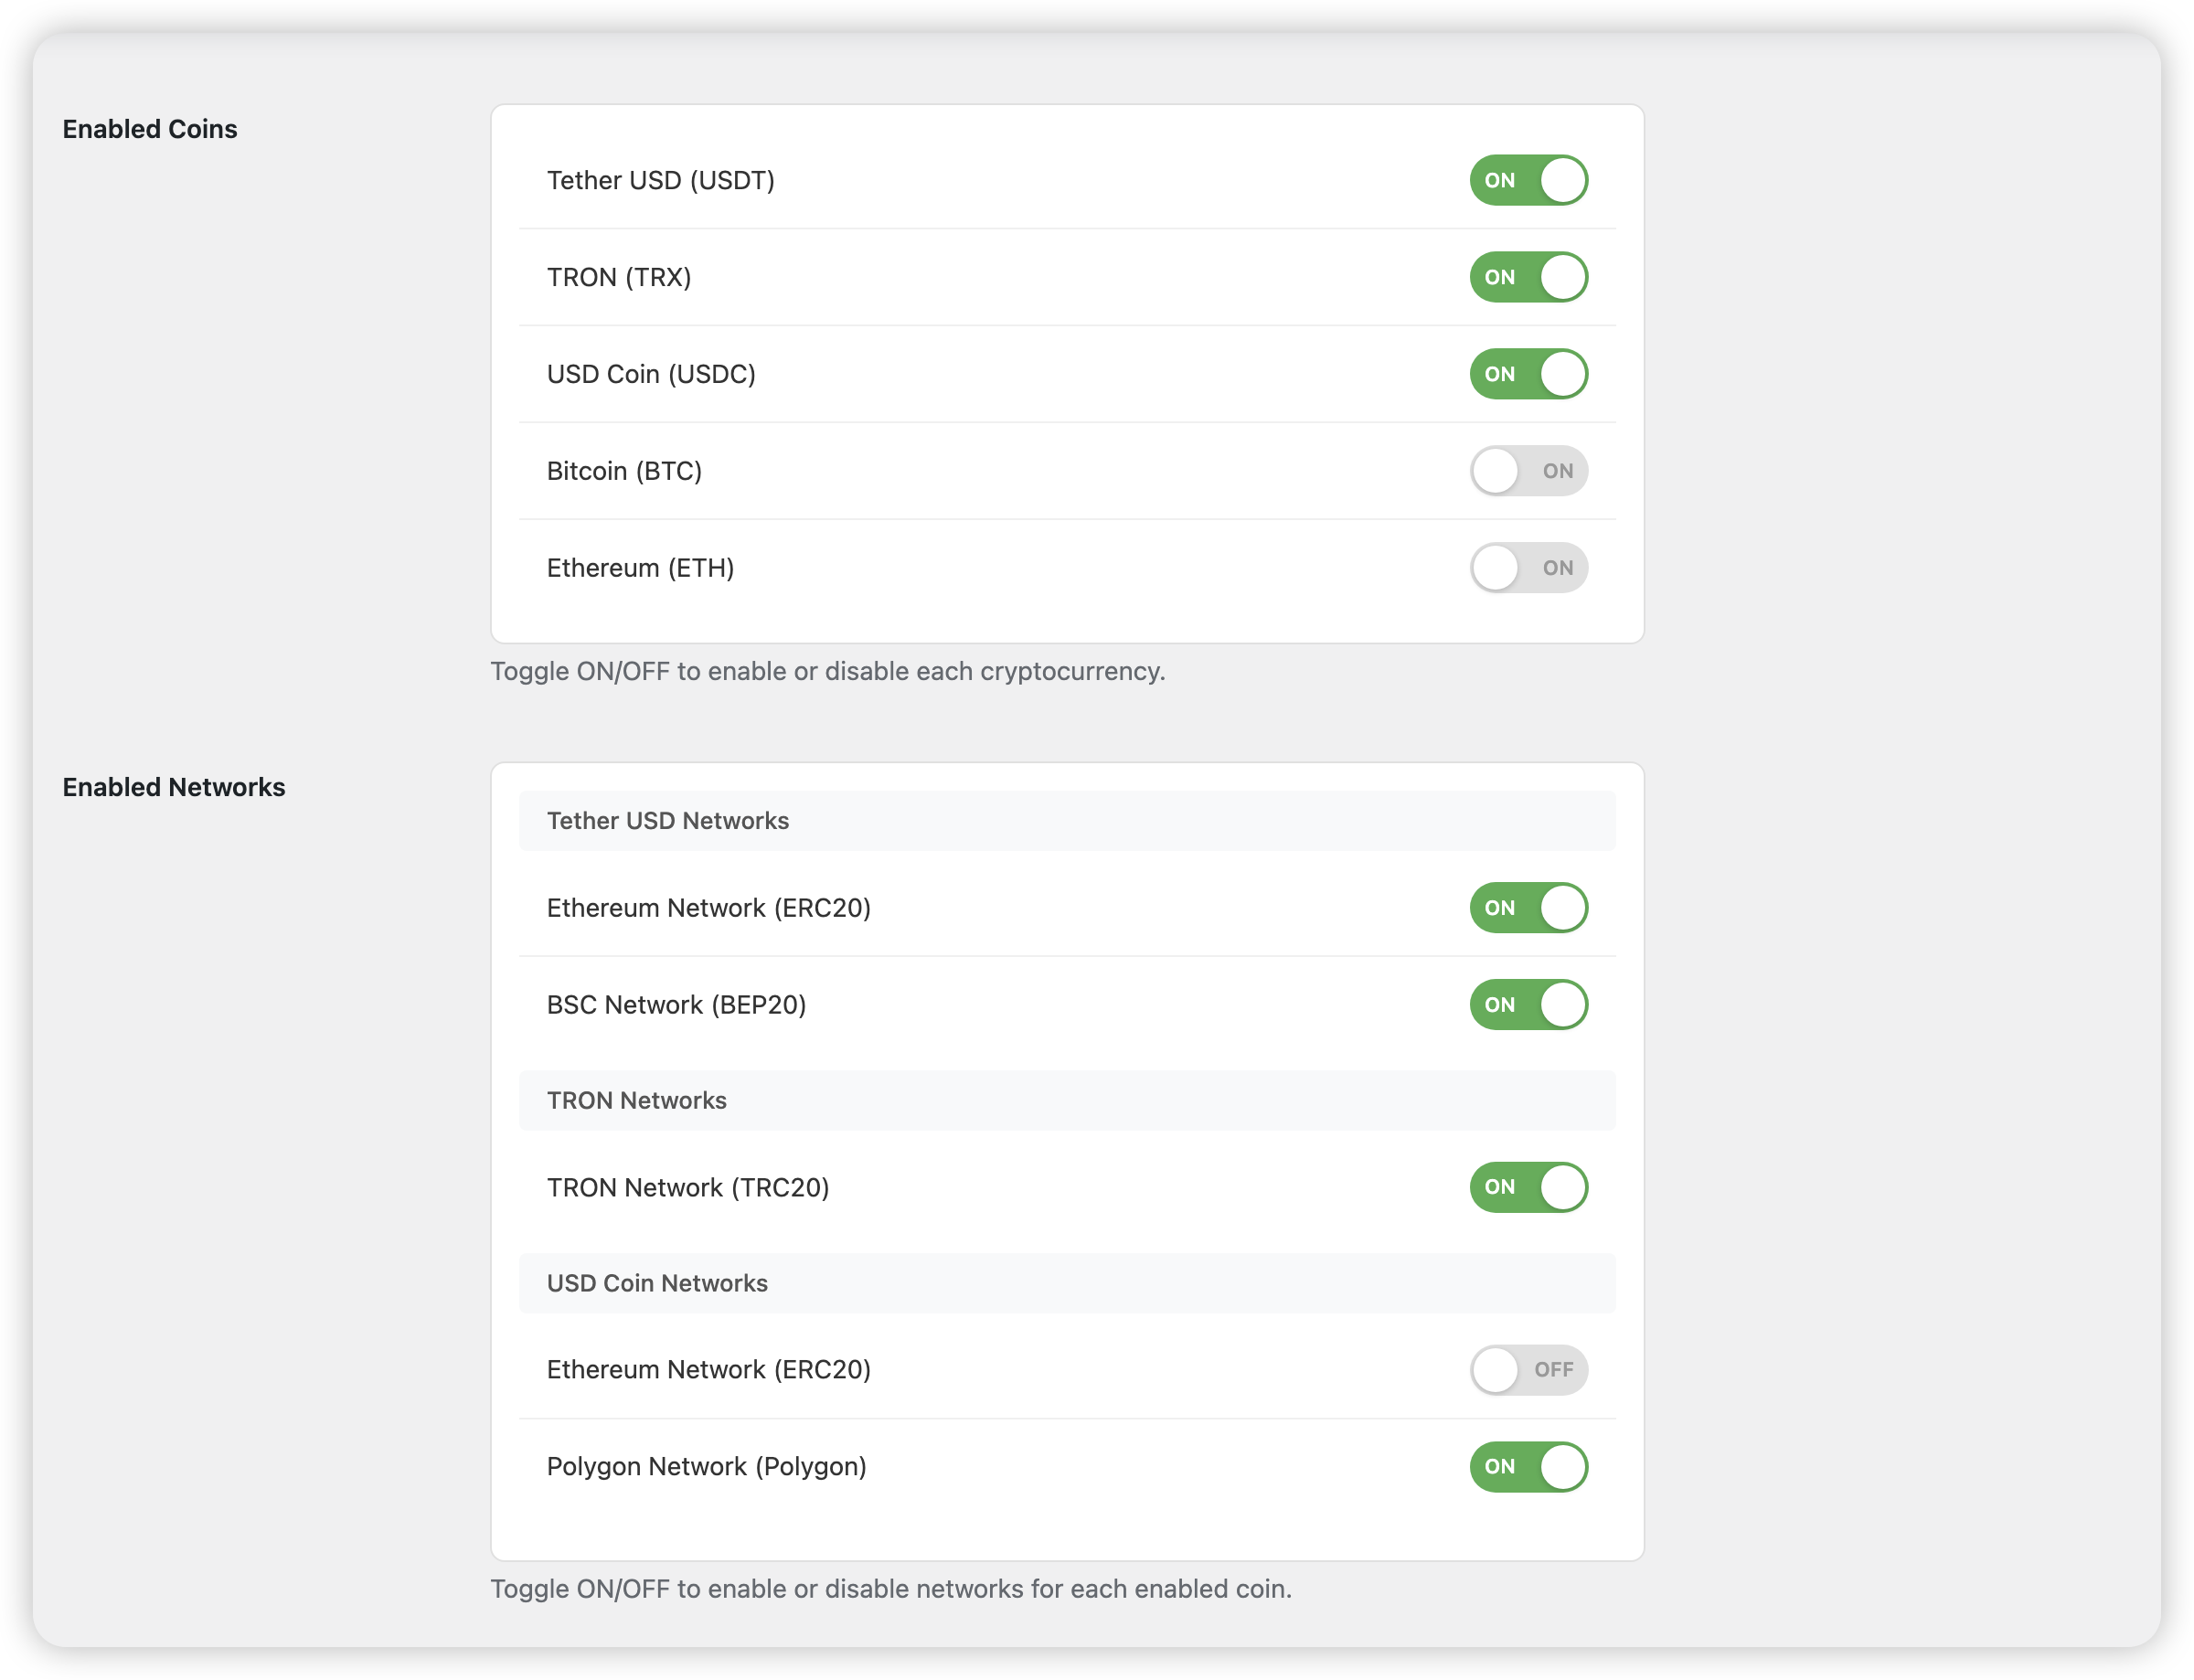The width and height of the screenshot is (2194, 1680).
Task: Enable the Ethereum (ETH) coin
Action: click(1528, 567)
